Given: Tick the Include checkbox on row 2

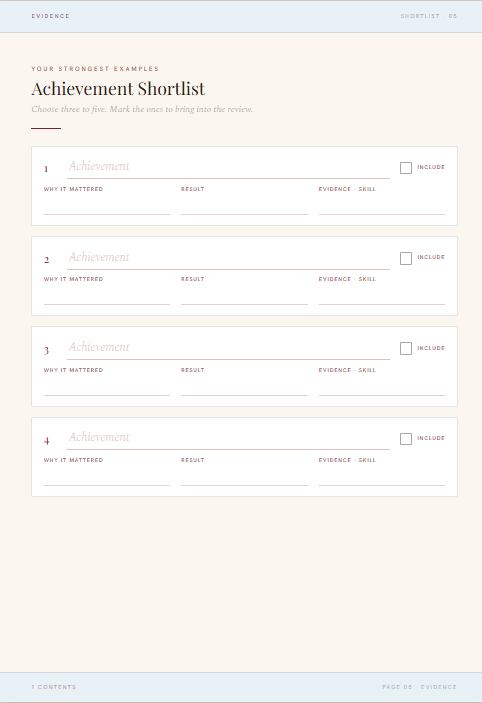Looking at the screenshot, I should pos(406,258).
